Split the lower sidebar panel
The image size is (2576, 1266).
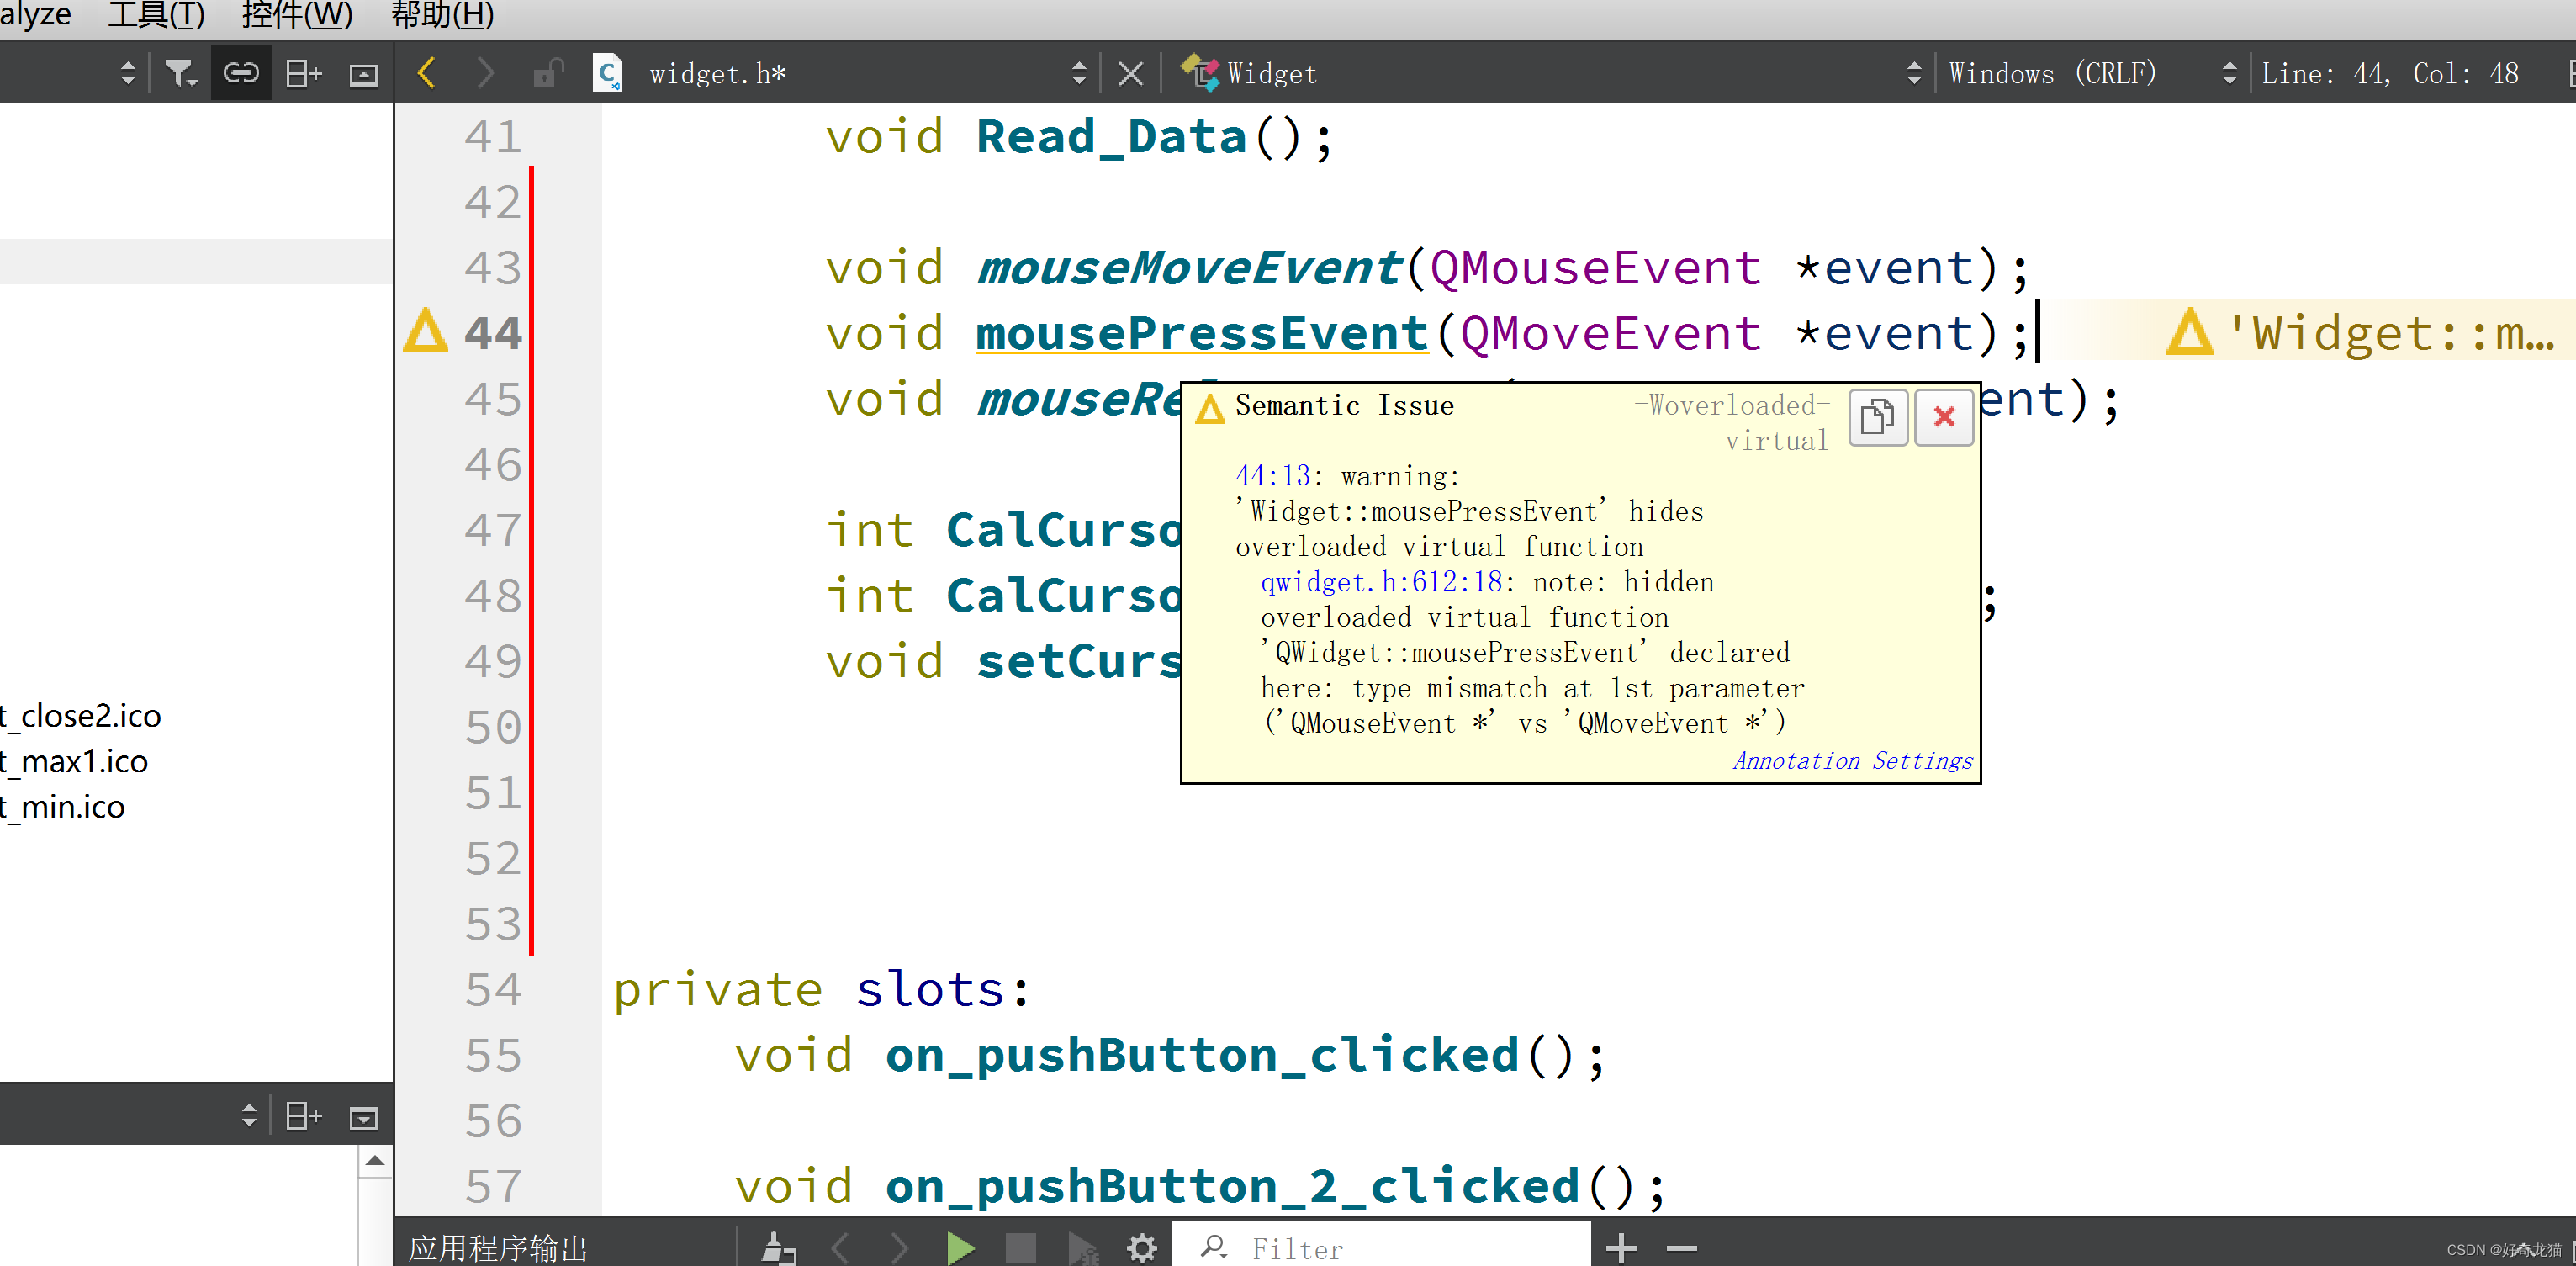click(303, 1115)
